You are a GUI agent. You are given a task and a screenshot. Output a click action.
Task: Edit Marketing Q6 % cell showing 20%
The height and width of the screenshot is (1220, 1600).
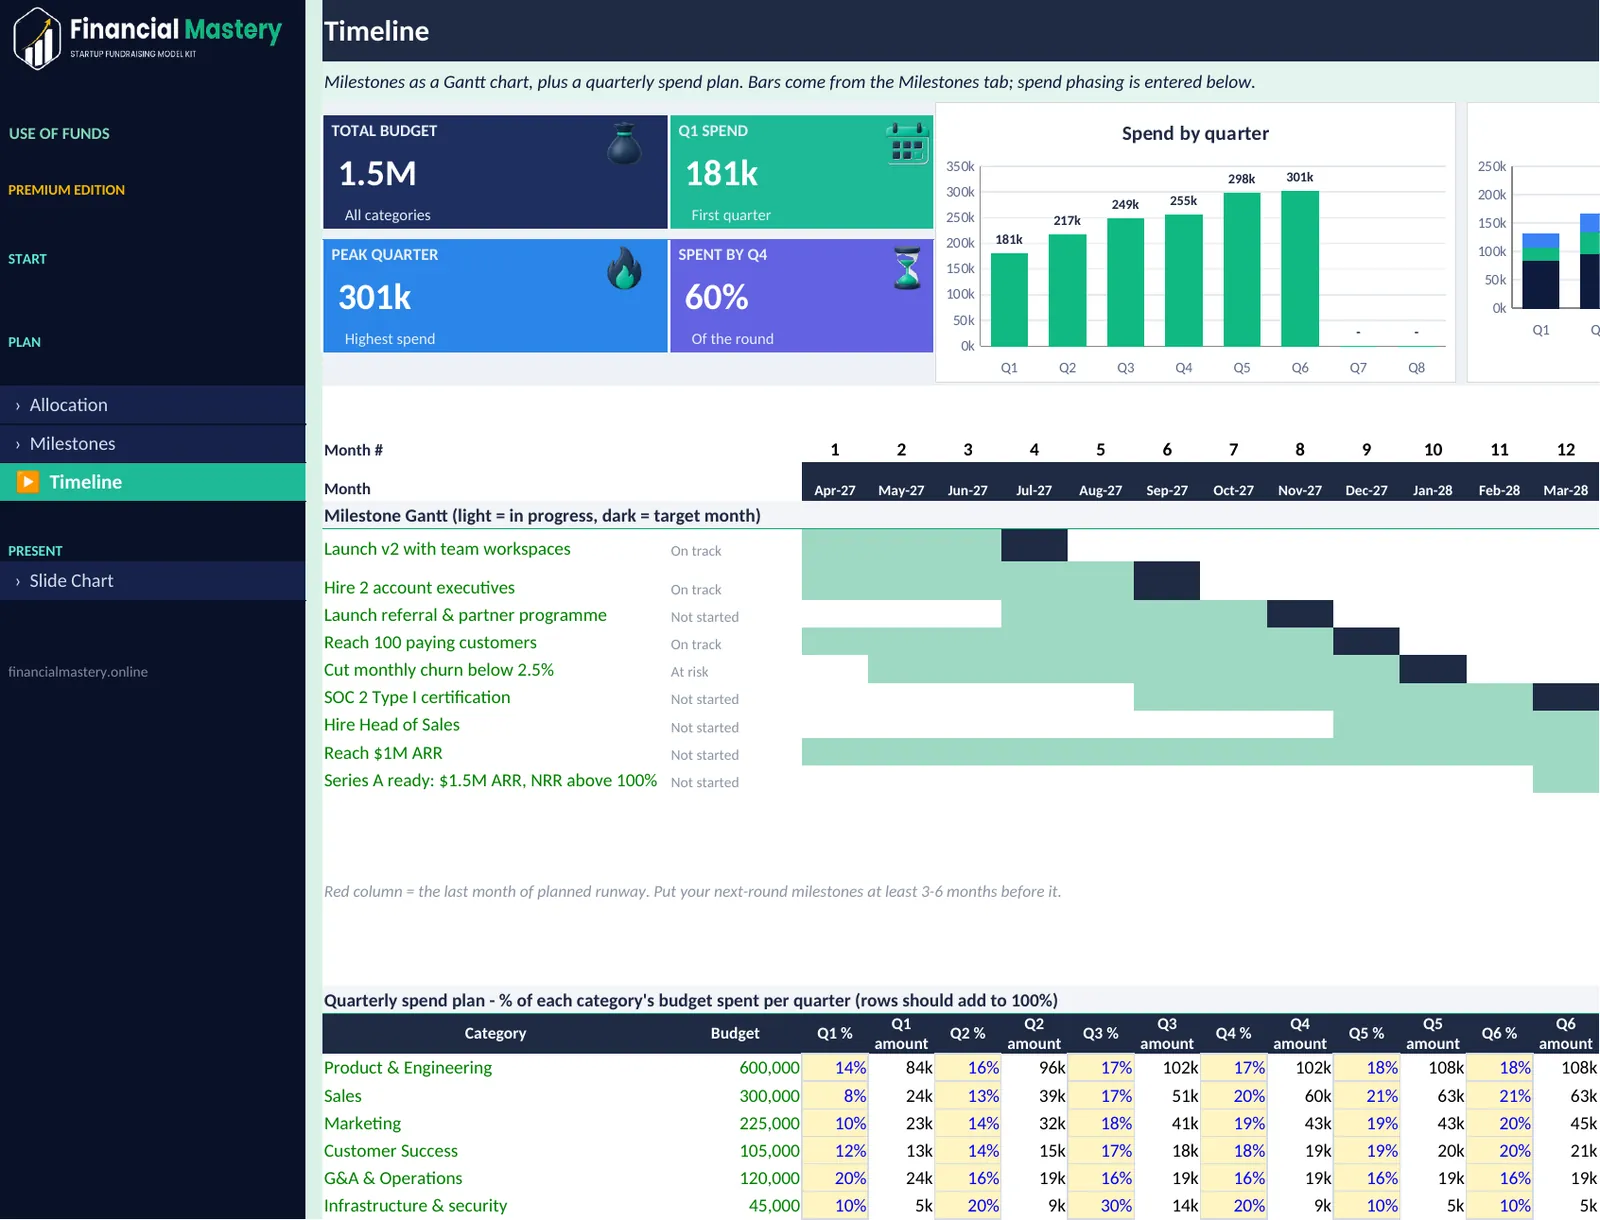click(x=1500, y=1123)
